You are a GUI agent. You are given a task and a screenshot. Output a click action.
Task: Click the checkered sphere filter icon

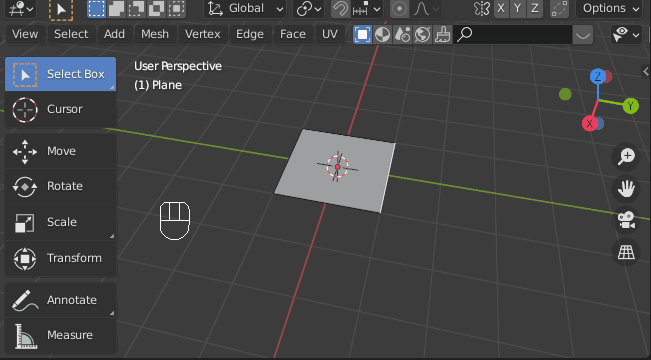click(382, 34)
